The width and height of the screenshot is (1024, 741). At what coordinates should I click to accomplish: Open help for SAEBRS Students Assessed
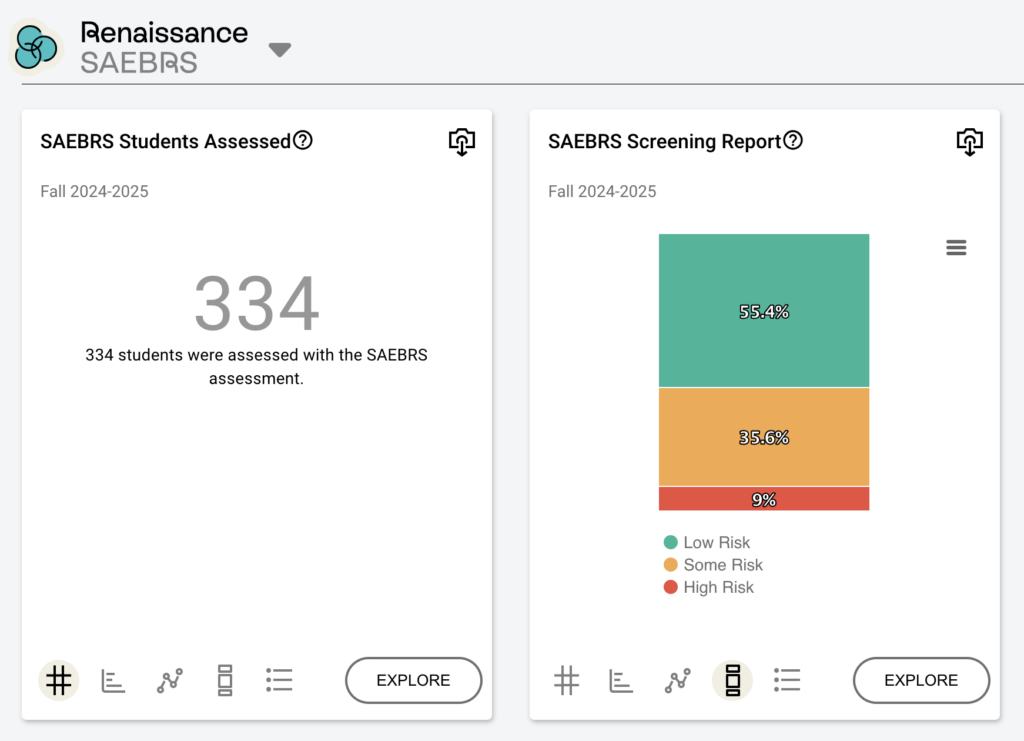coord(303,140)
